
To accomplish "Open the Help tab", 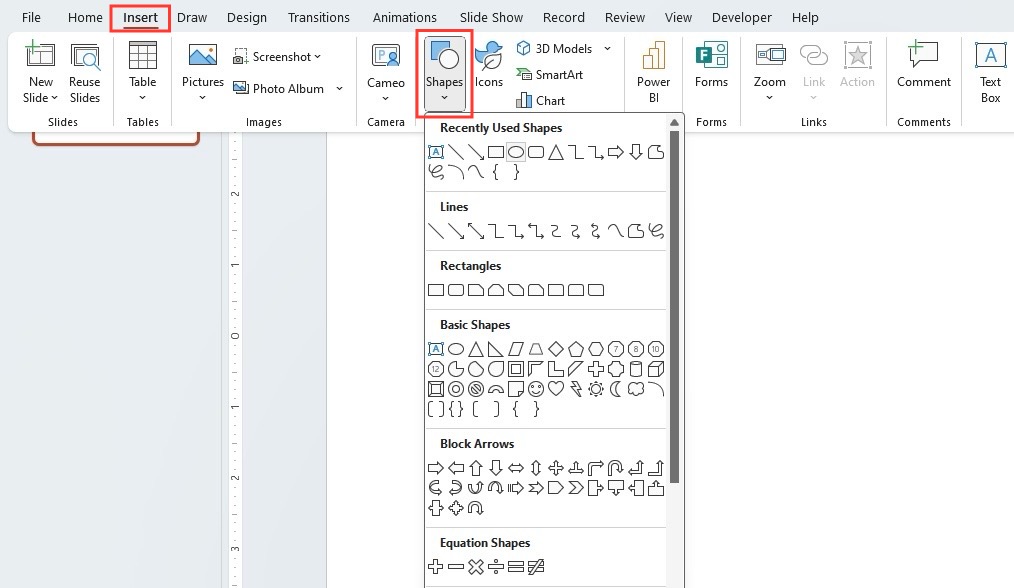I will pyautogui.click(x=804, y=17).
